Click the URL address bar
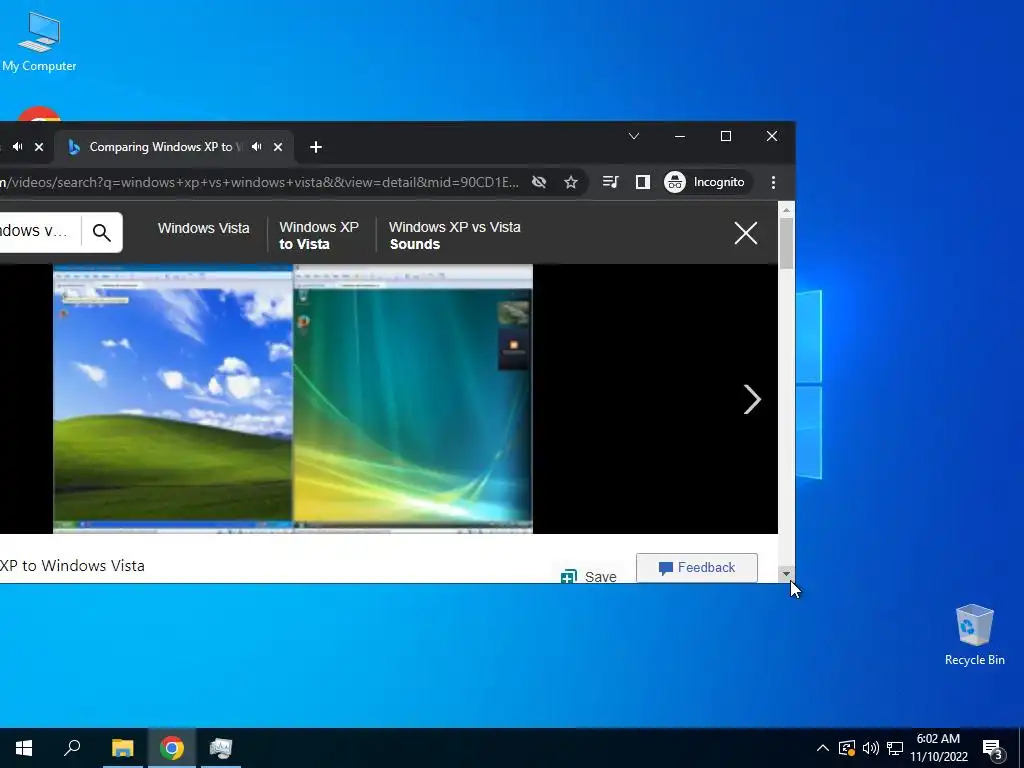This screenshot has height=768, width=1024. (x=260, y=182)
